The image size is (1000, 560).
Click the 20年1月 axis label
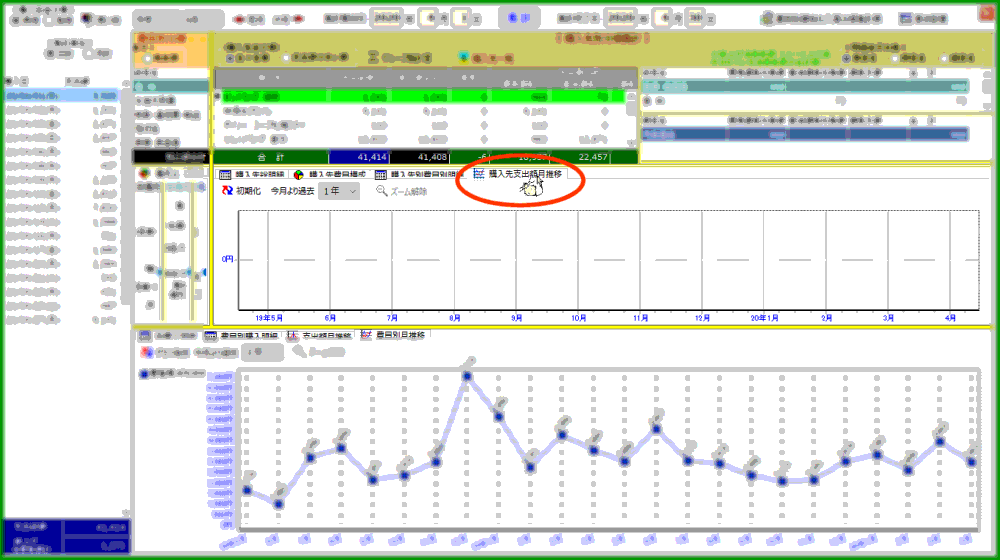(764, 318)
